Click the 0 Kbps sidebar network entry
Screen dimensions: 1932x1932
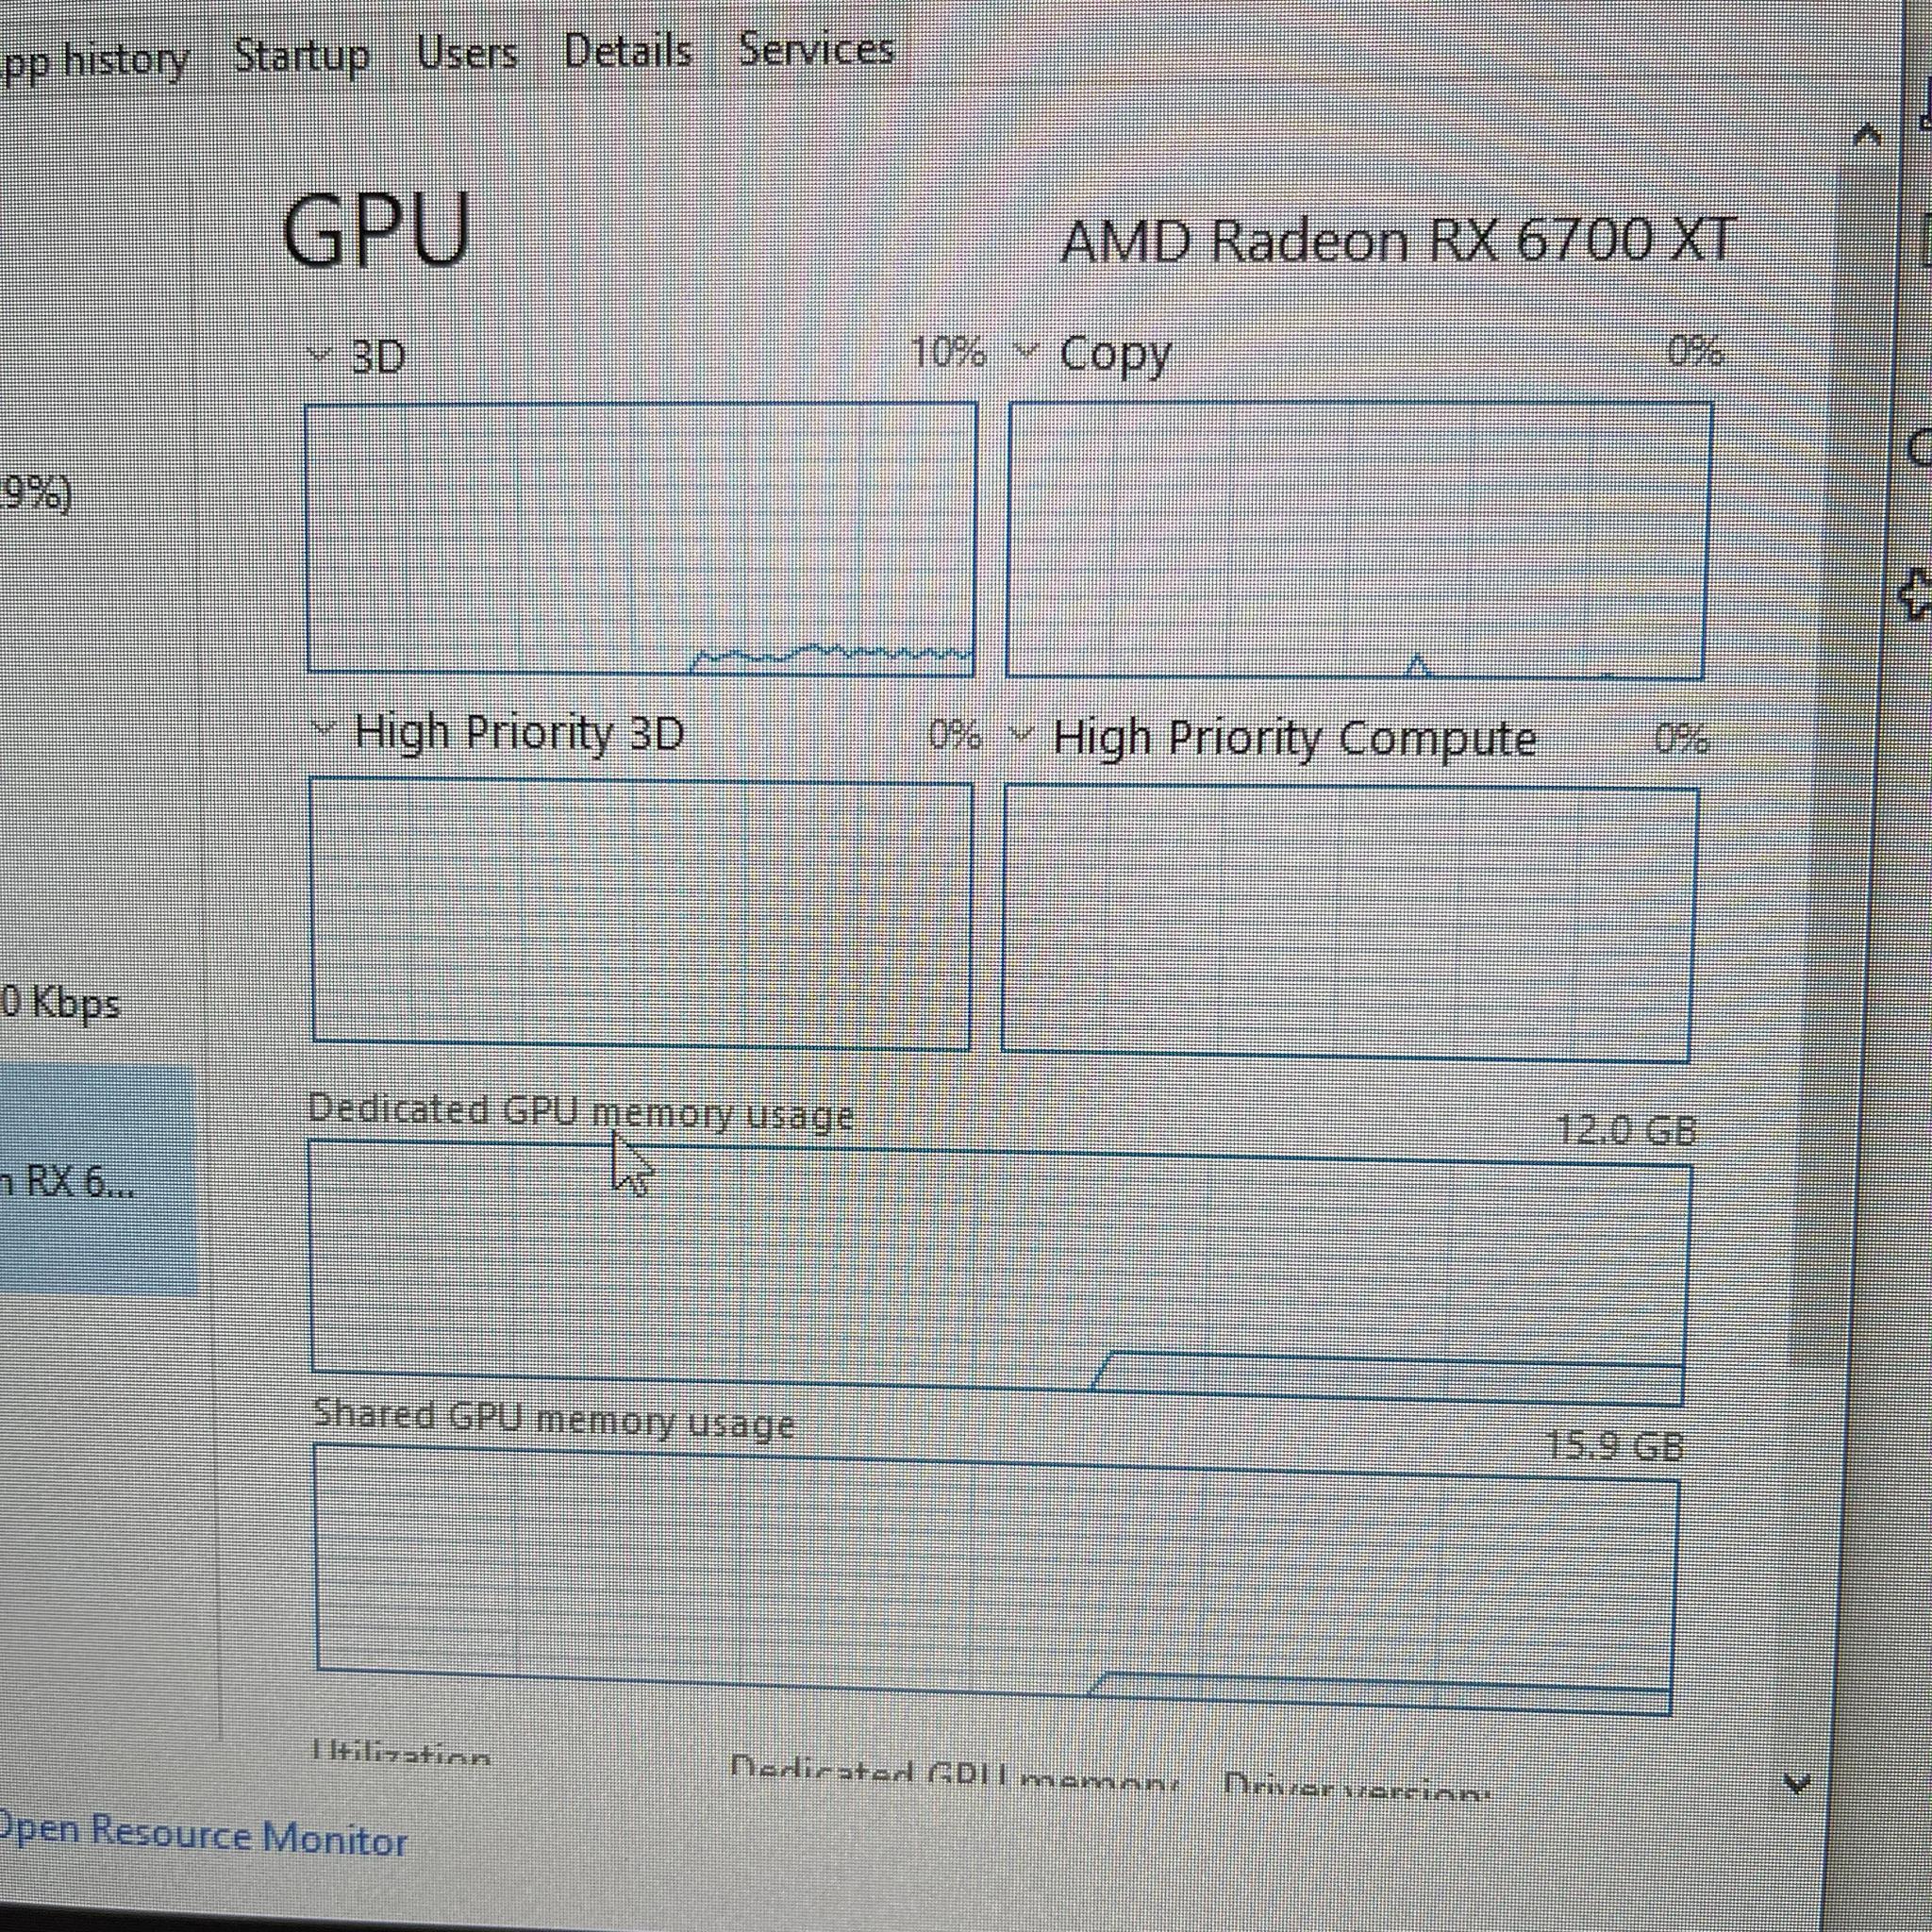[x=60, y=1002]
